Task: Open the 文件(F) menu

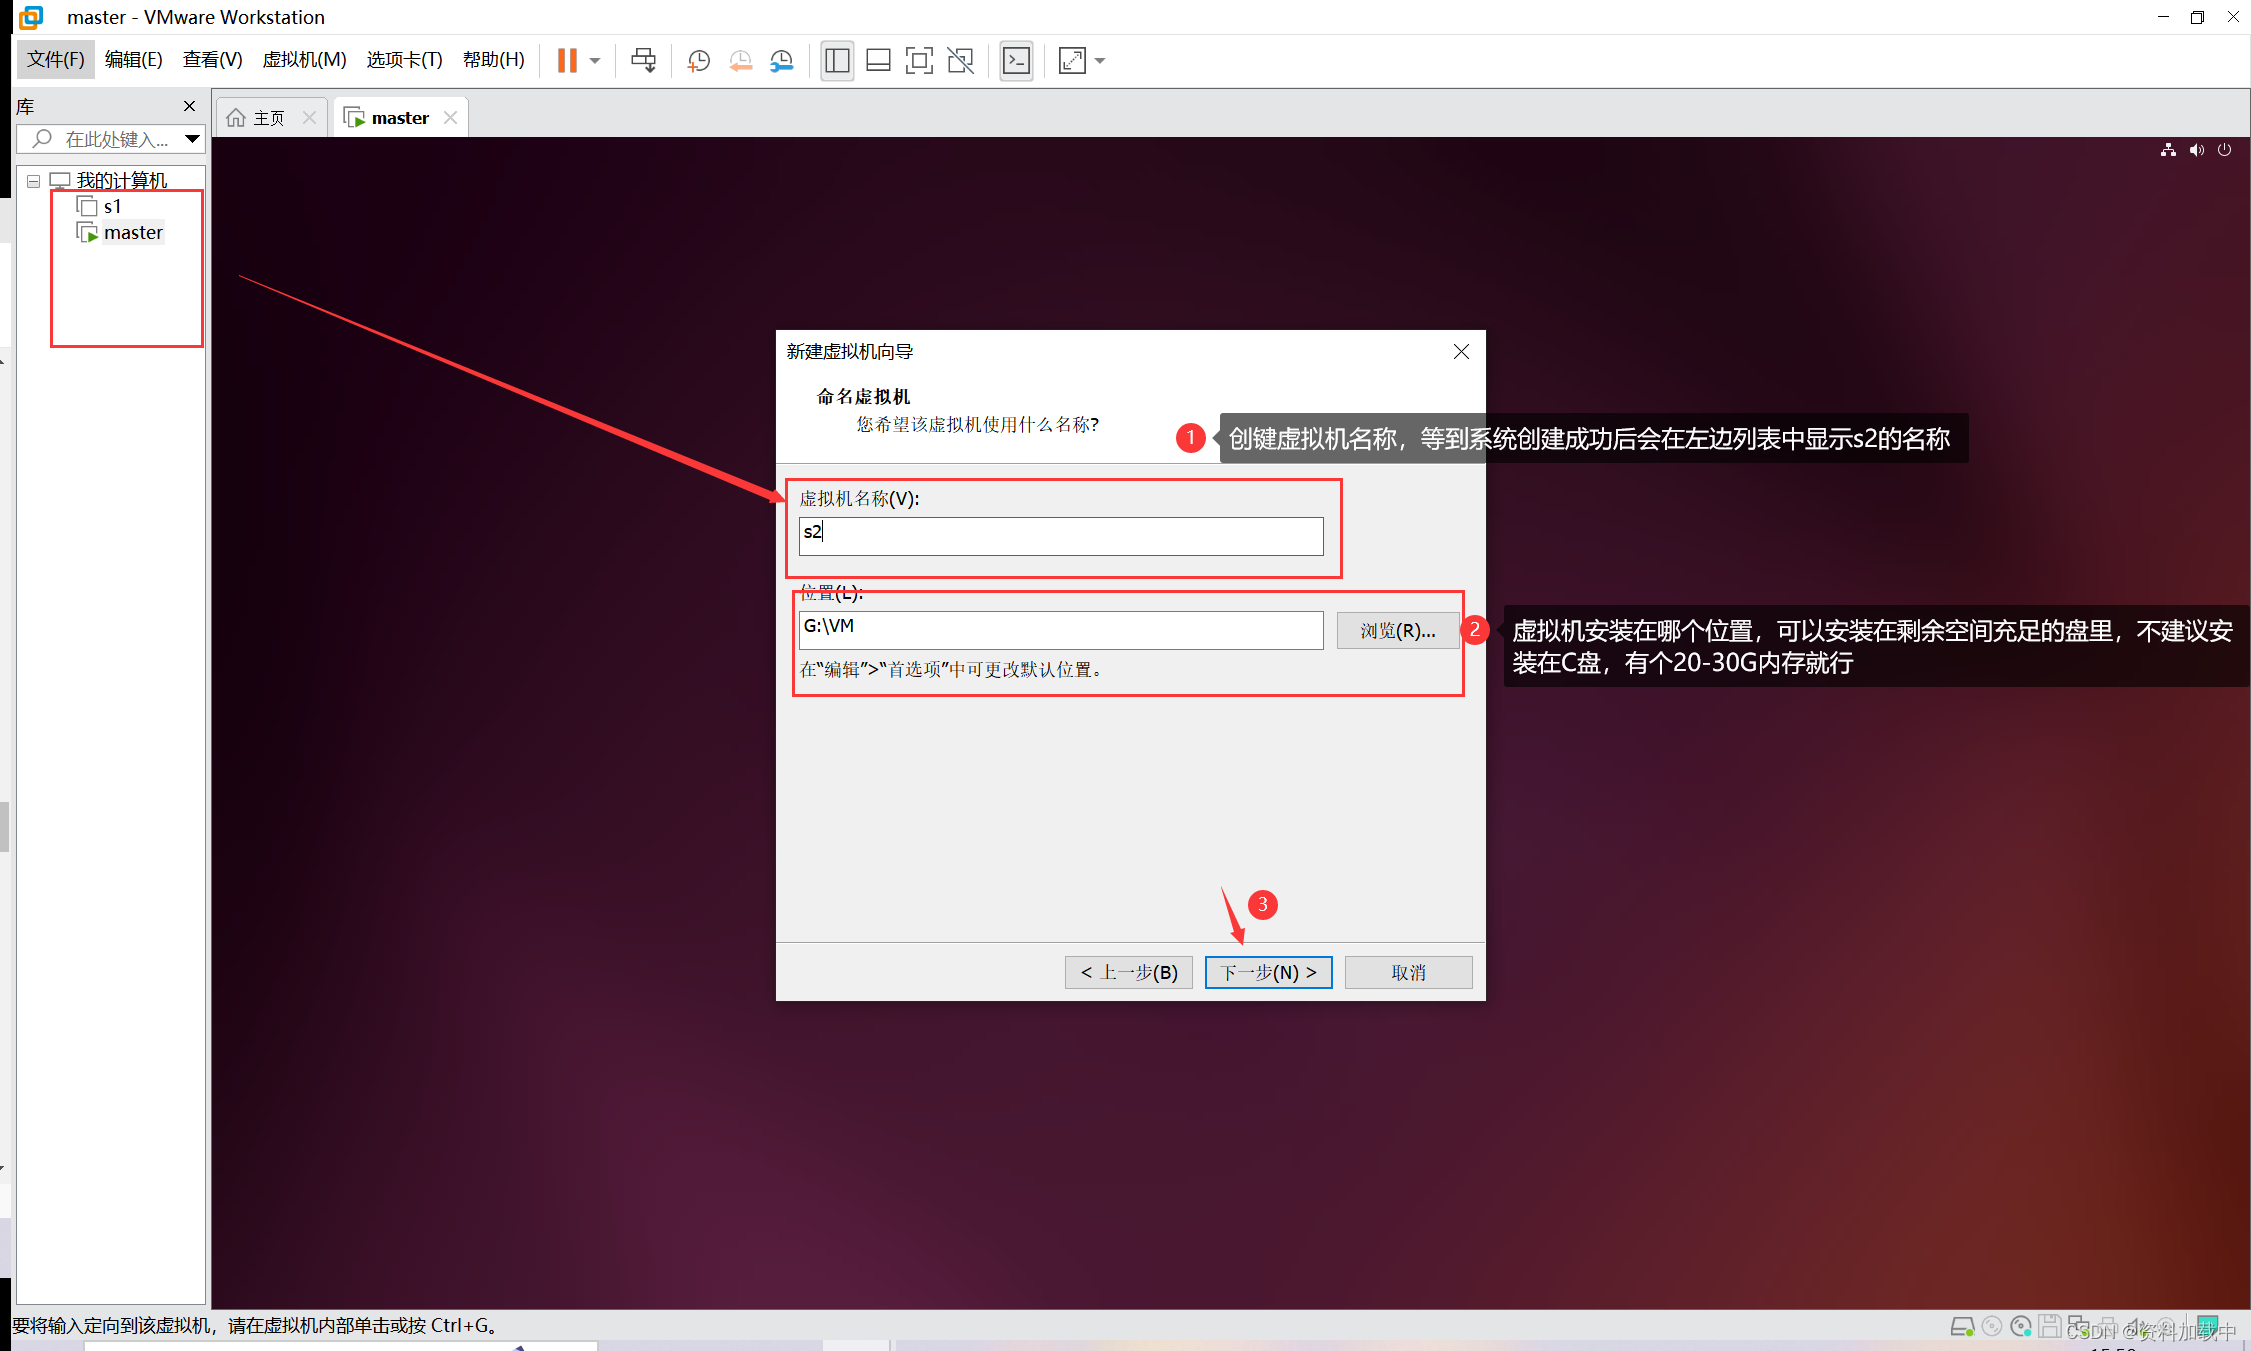Action: [x=56, y=60]
